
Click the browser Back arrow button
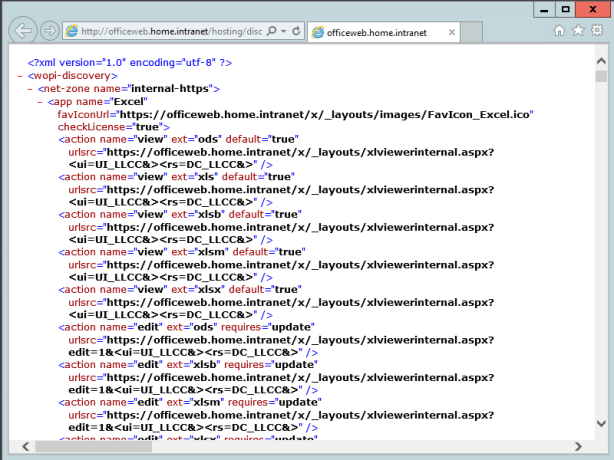coord(21,30)
